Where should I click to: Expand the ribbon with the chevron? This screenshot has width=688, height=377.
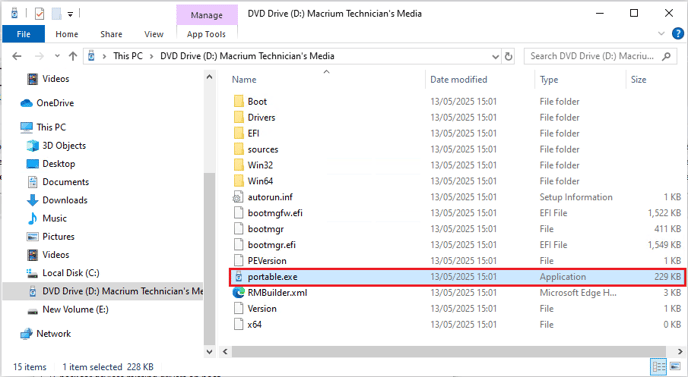pyautogui.click(x=661, y=34)
